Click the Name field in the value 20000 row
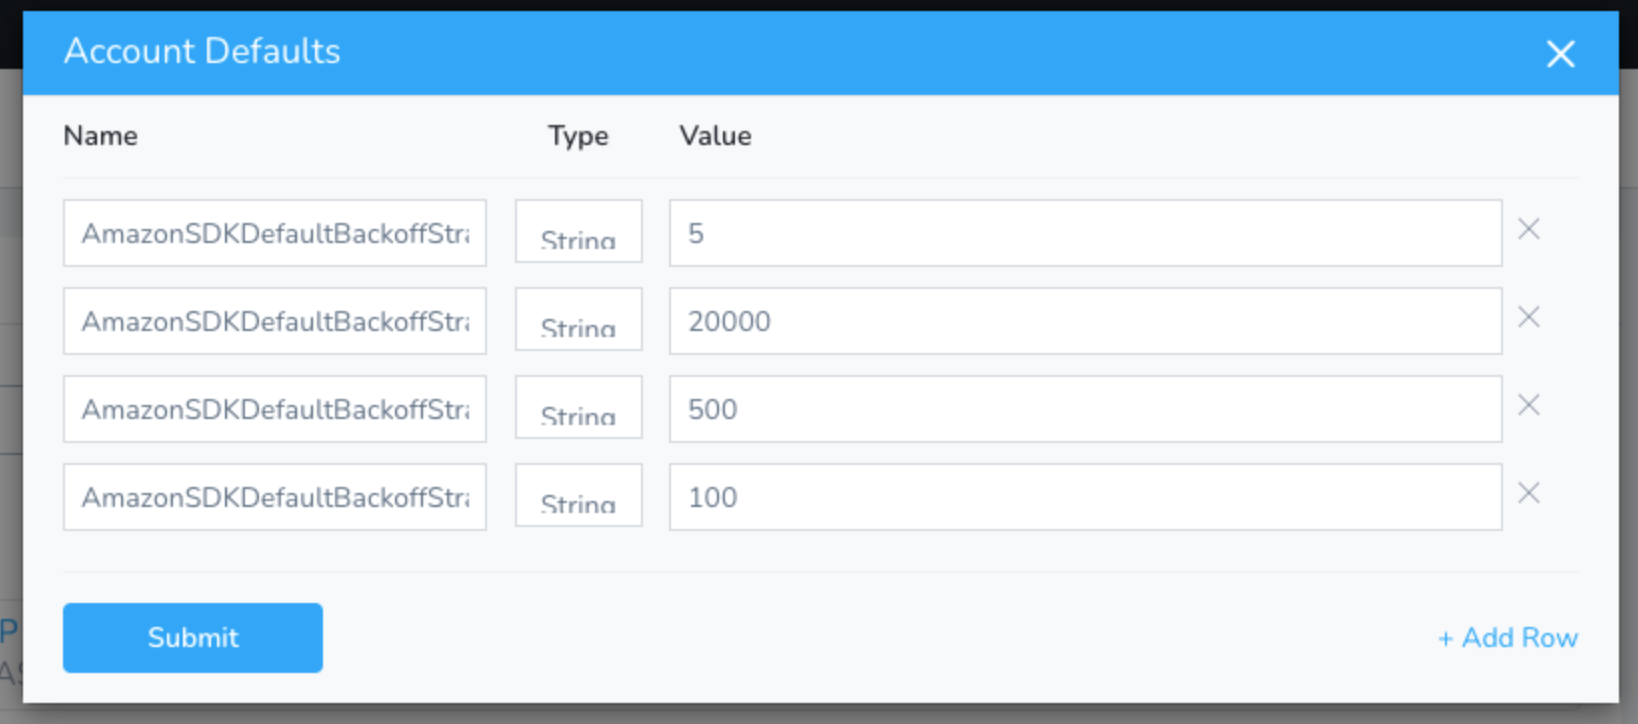The image size is (1638, 724). click(275, 321)
